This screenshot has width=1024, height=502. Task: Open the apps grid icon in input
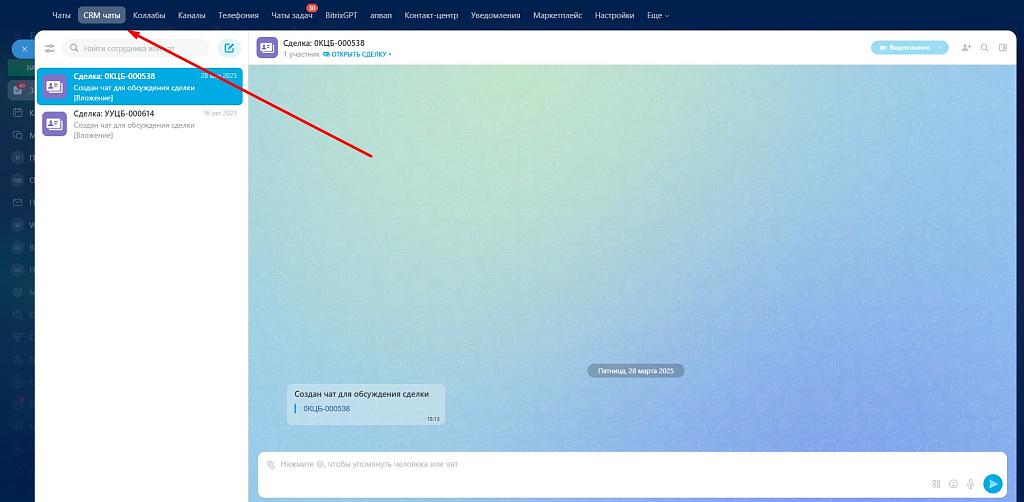(x=936, y=484)
